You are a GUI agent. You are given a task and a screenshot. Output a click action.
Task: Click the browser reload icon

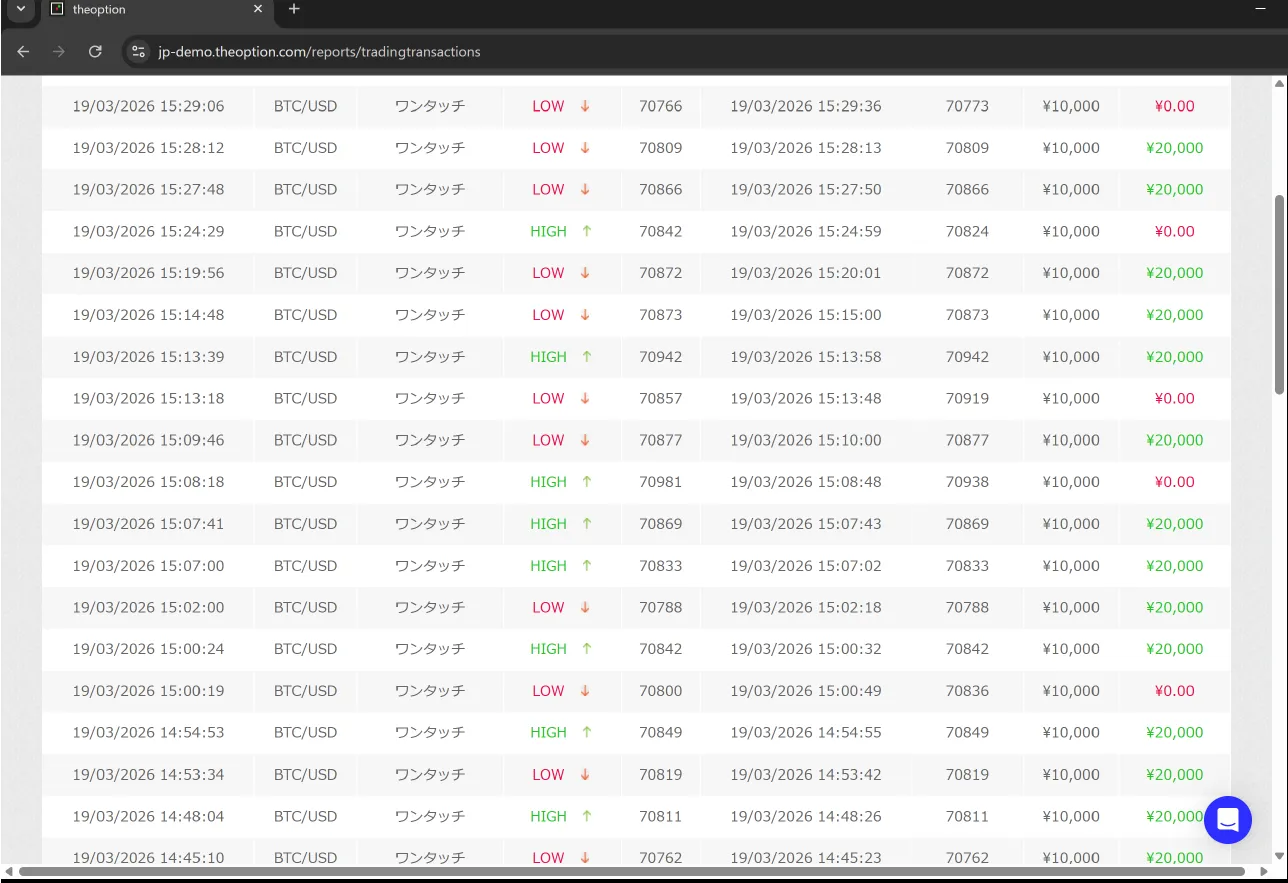coord(95,52)
